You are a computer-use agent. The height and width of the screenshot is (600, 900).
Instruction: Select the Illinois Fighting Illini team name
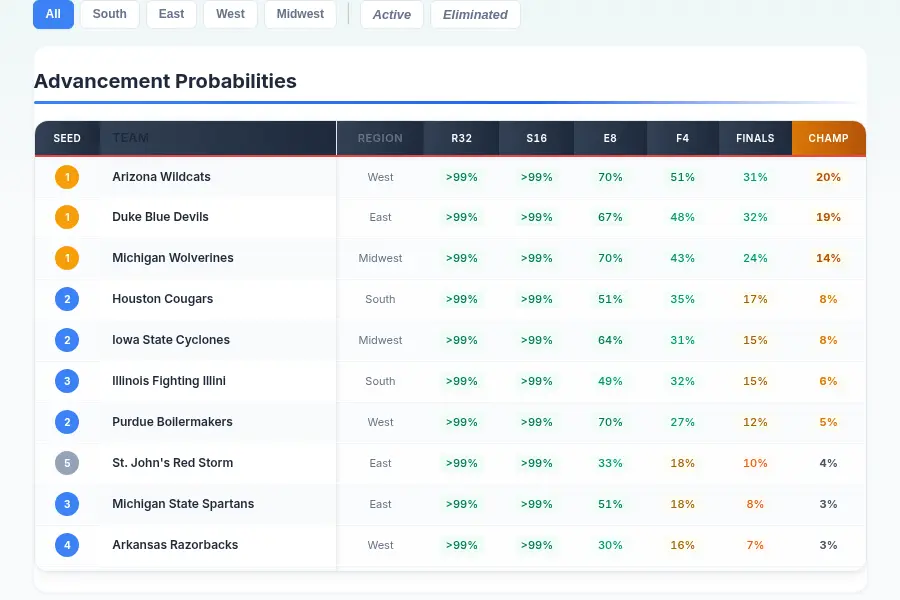pos(169,381)
